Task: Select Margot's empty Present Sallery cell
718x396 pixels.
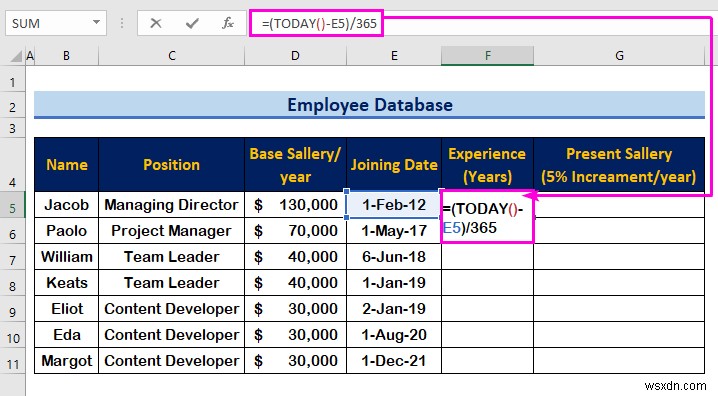Action: 619,361
